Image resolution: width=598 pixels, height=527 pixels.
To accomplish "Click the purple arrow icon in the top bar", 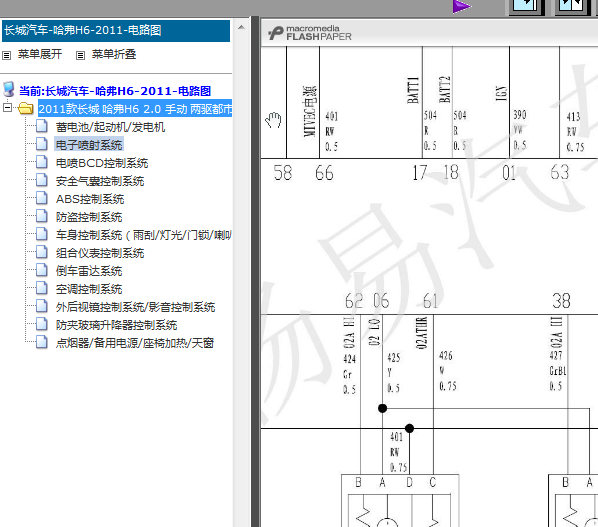I will coord(462,6).
